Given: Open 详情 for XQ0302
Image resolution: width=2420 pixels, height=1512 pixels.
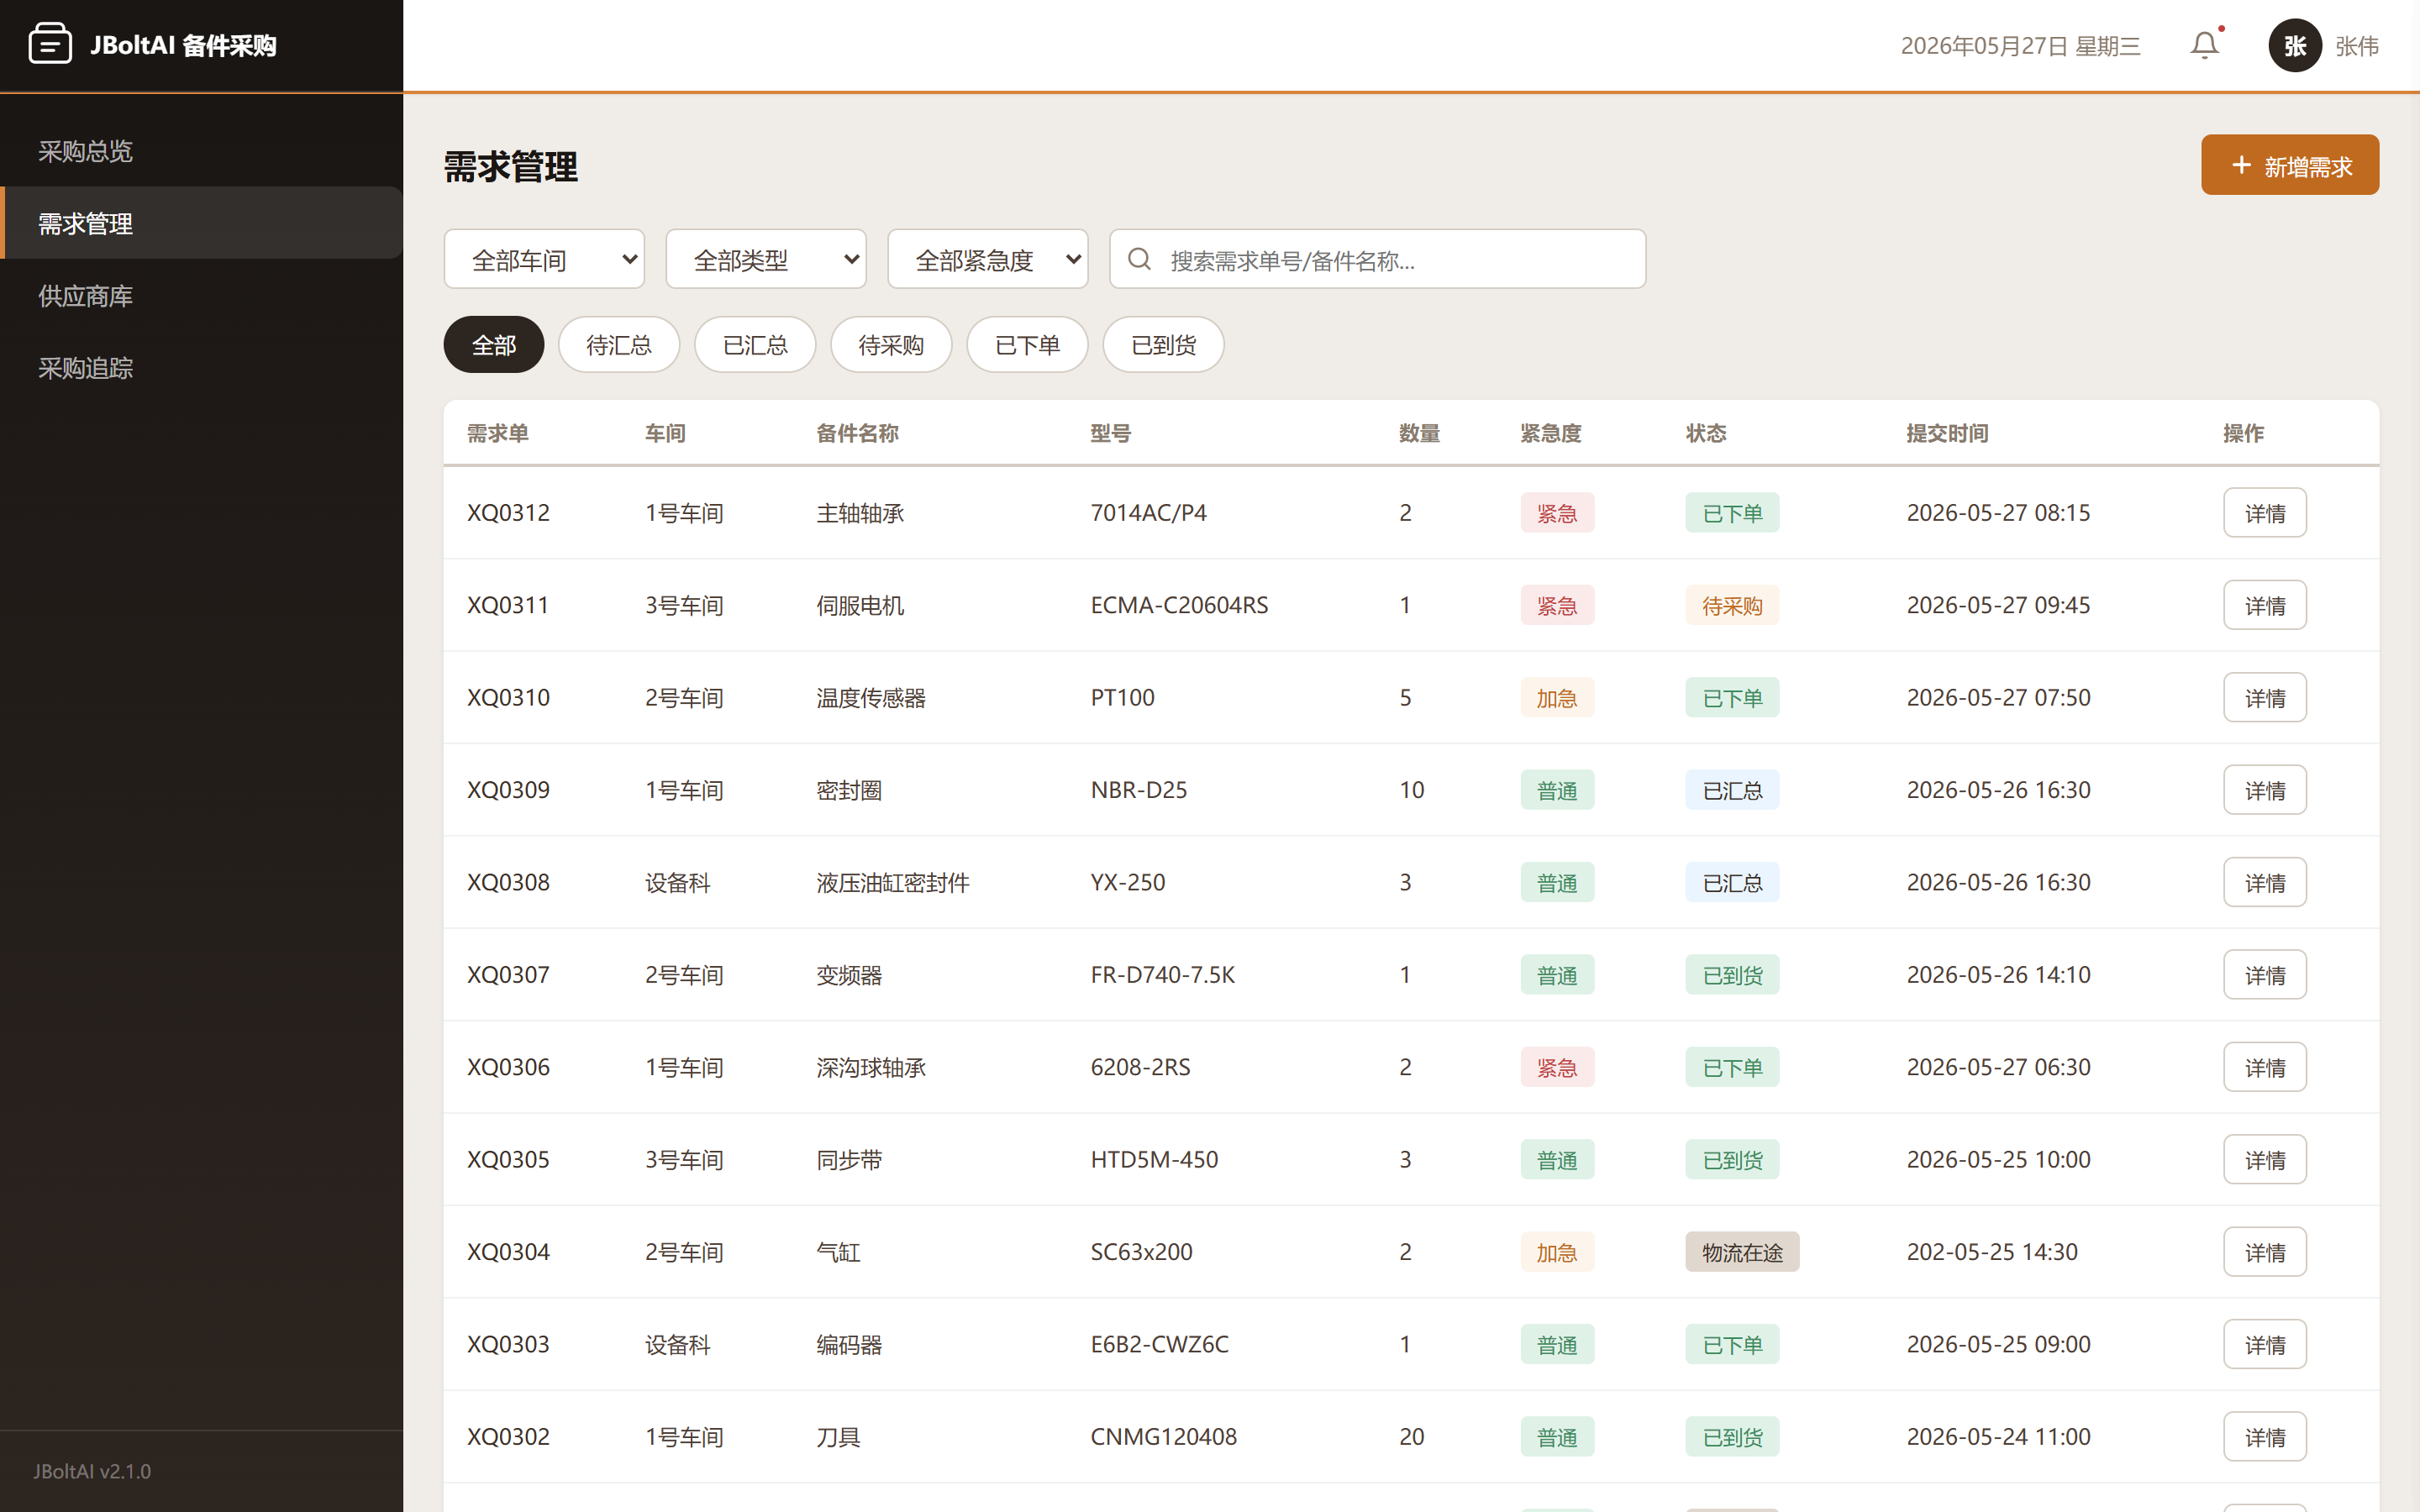Looking at the screenshot, I should (2265, 1437).
